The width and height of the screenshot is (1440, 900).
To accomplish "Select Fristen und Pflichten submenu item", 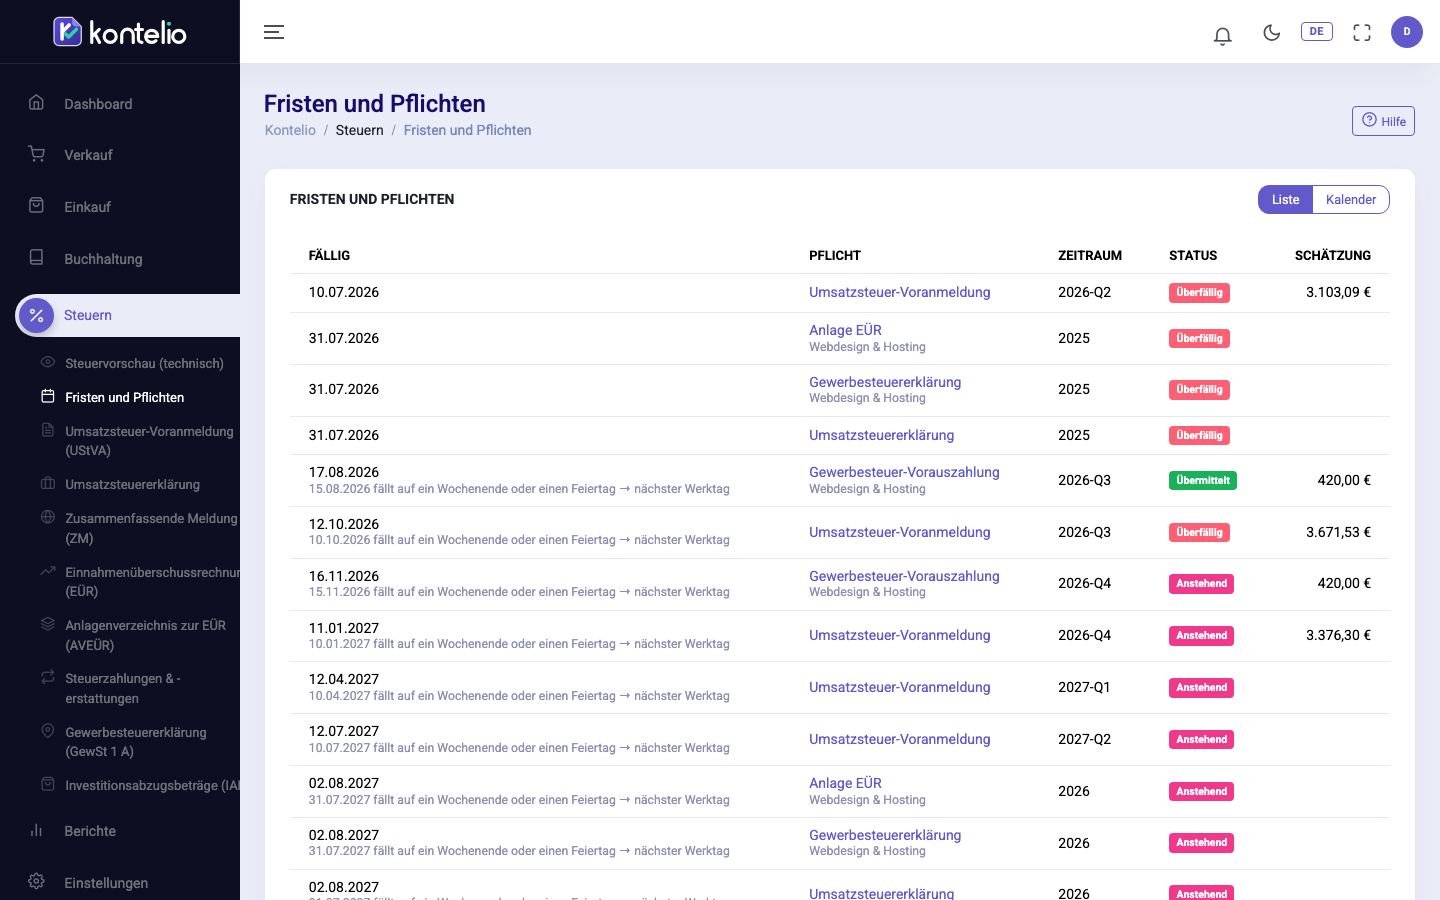I will pos(124,397).
